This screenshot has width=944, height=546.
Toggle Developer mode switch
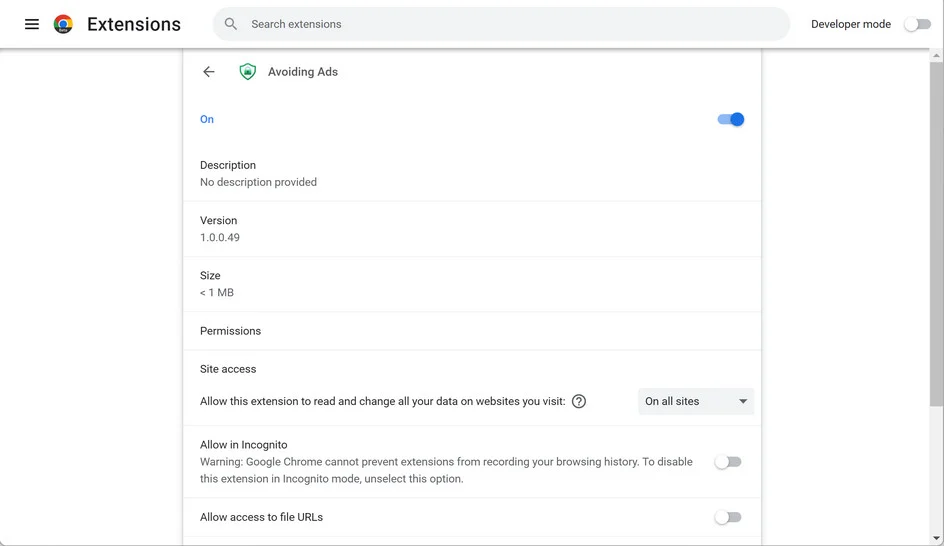coord(918,24)
